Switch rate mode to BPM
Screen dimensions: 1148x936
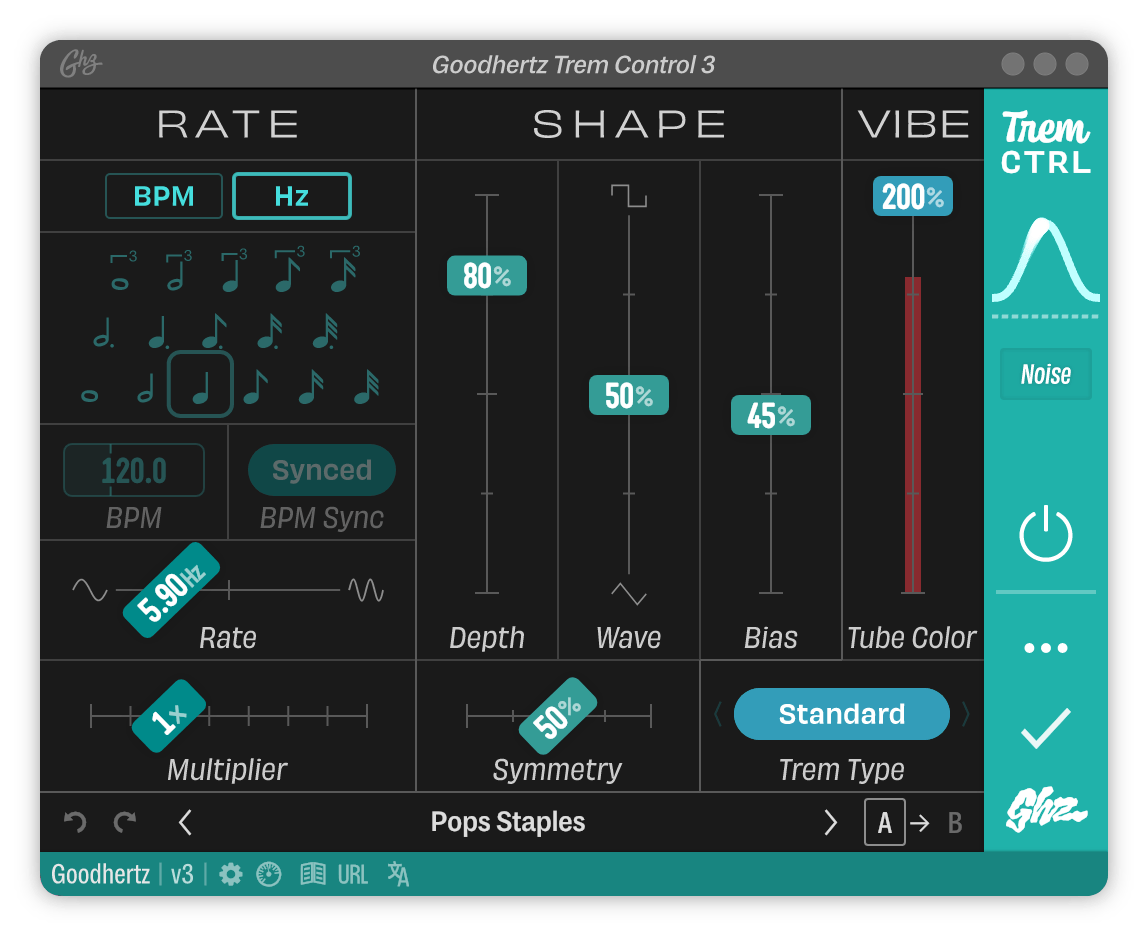tap(164, 196)
